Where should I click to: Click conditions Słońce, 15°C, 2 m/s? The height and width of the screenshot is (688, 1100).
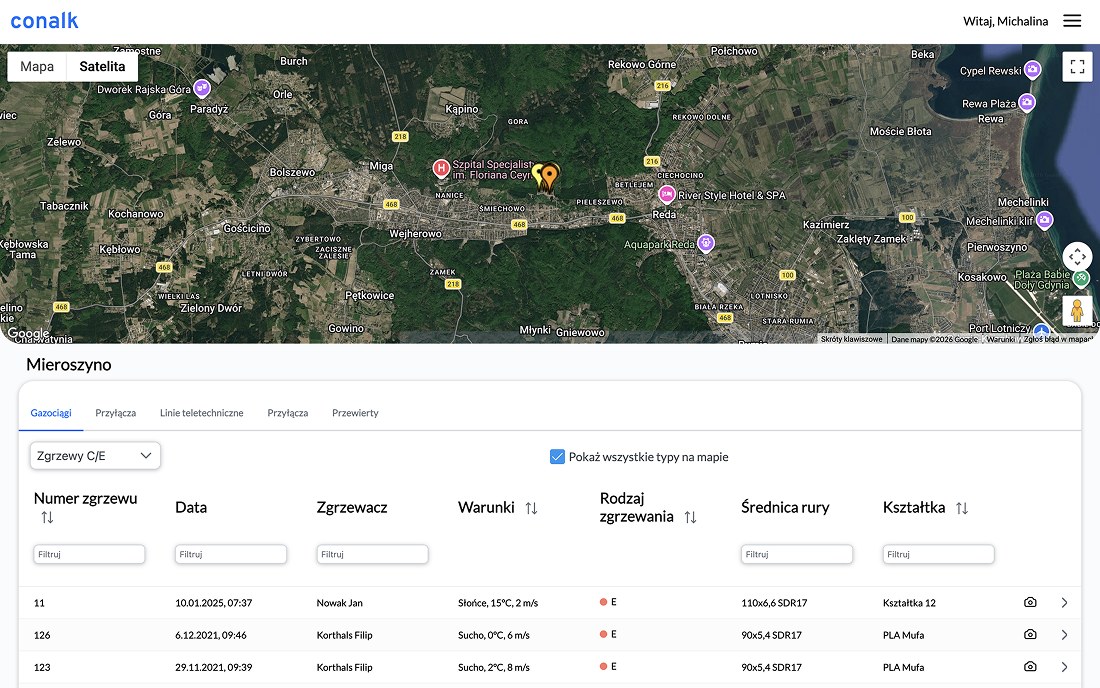pos(498,603)
